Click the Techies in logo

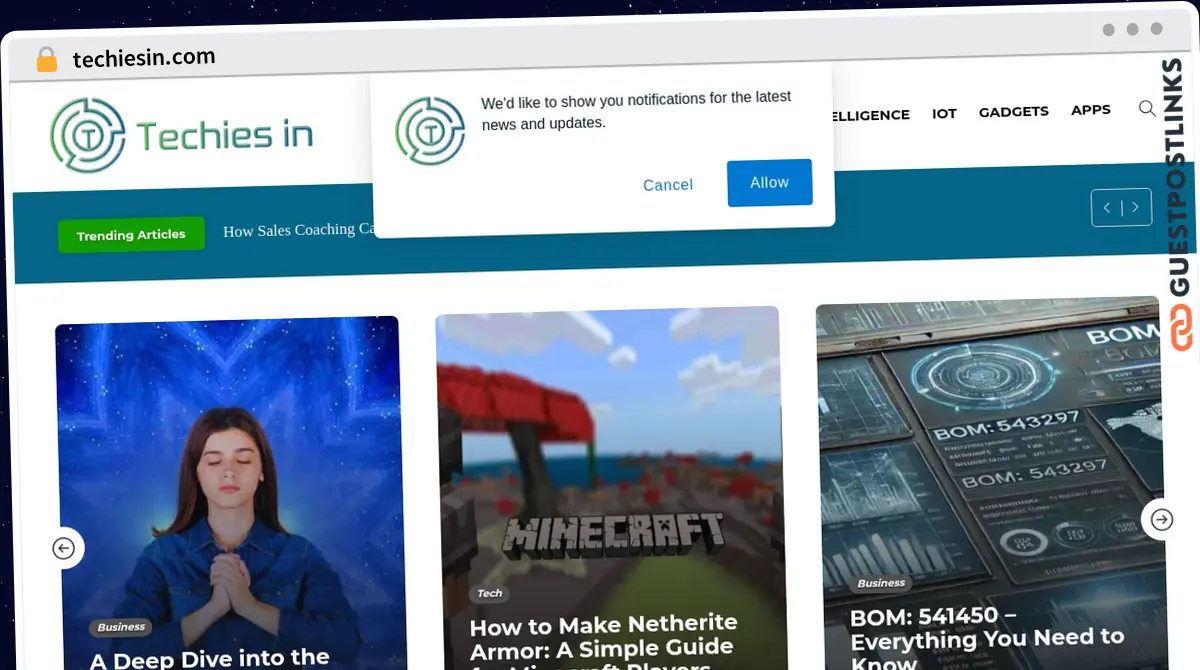click(x=180, y=133)
